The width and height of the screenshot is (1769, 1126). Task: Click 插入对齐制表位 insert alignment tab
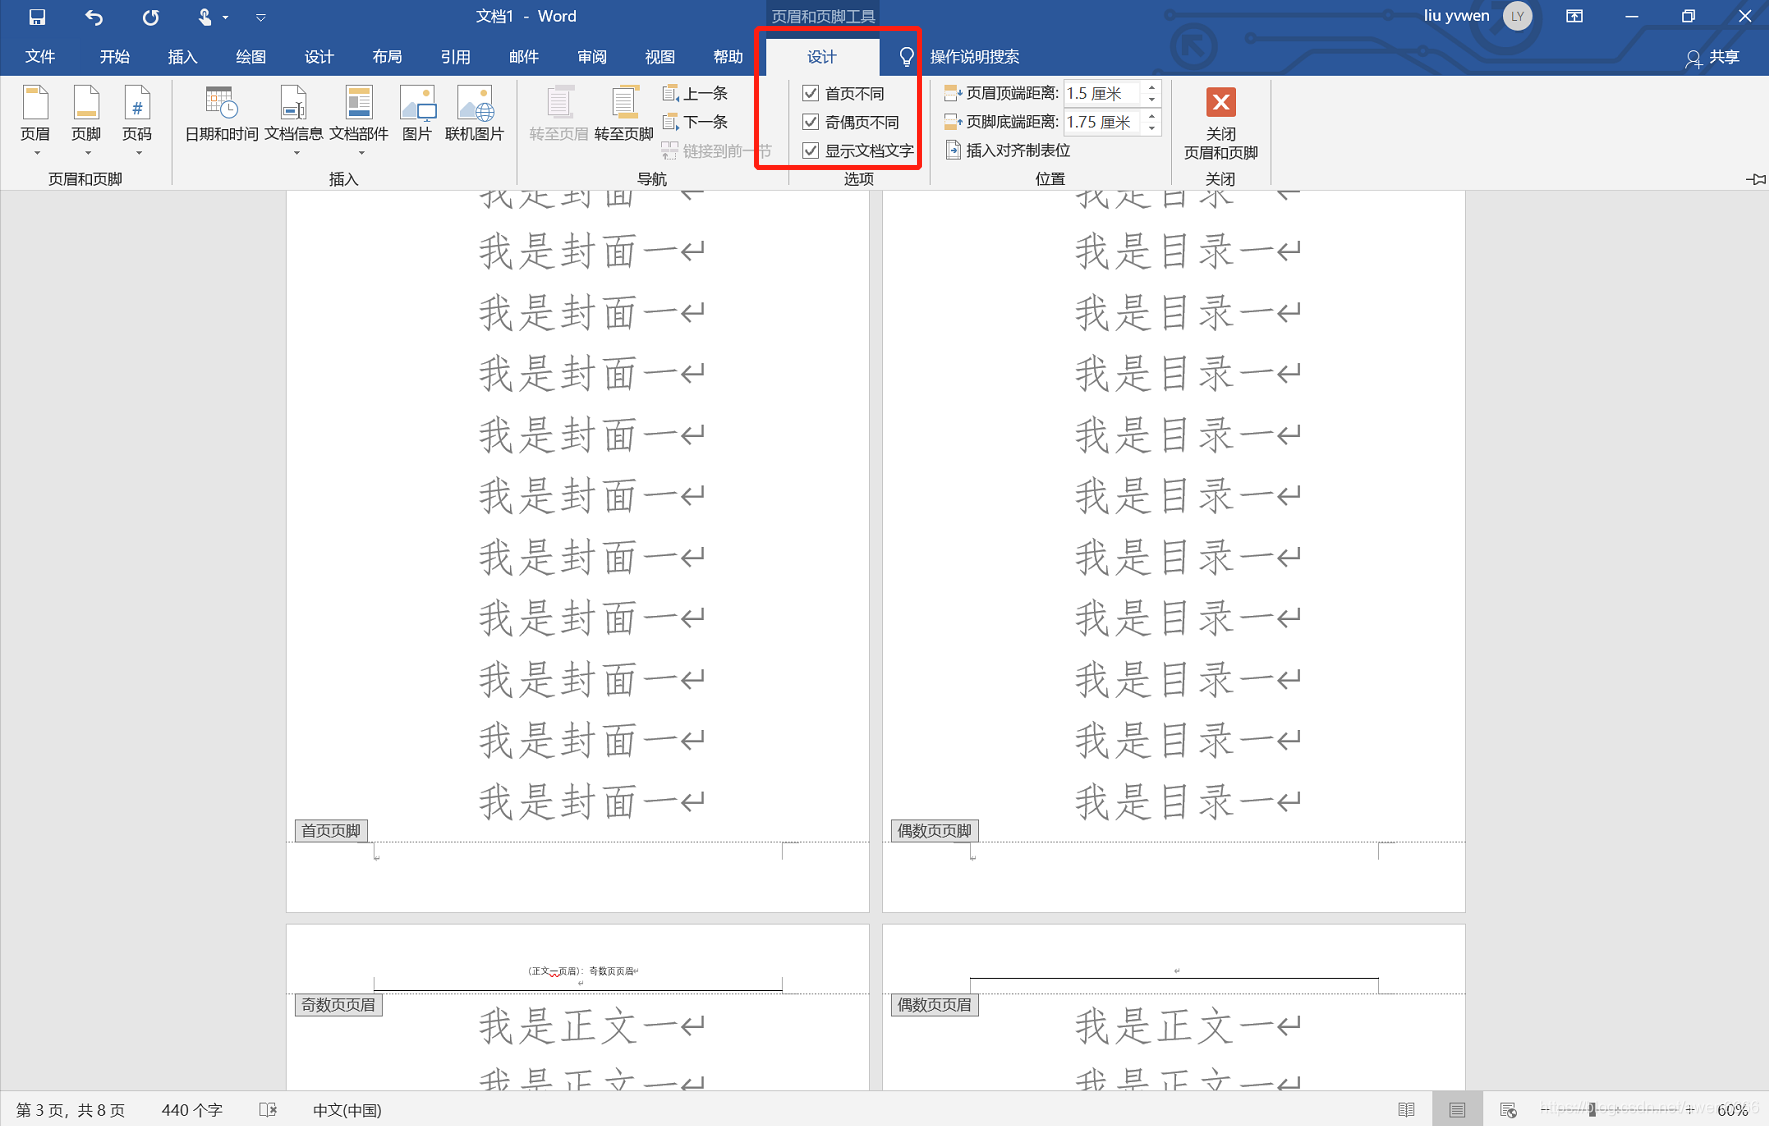pos(1008,150)
